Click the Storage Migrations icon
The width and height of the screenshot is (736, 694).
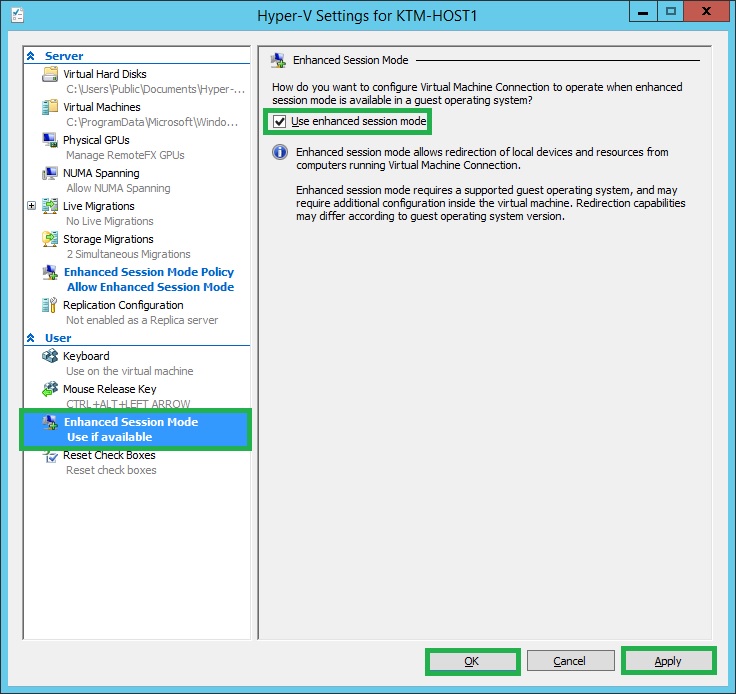click(x=50, y=239)
